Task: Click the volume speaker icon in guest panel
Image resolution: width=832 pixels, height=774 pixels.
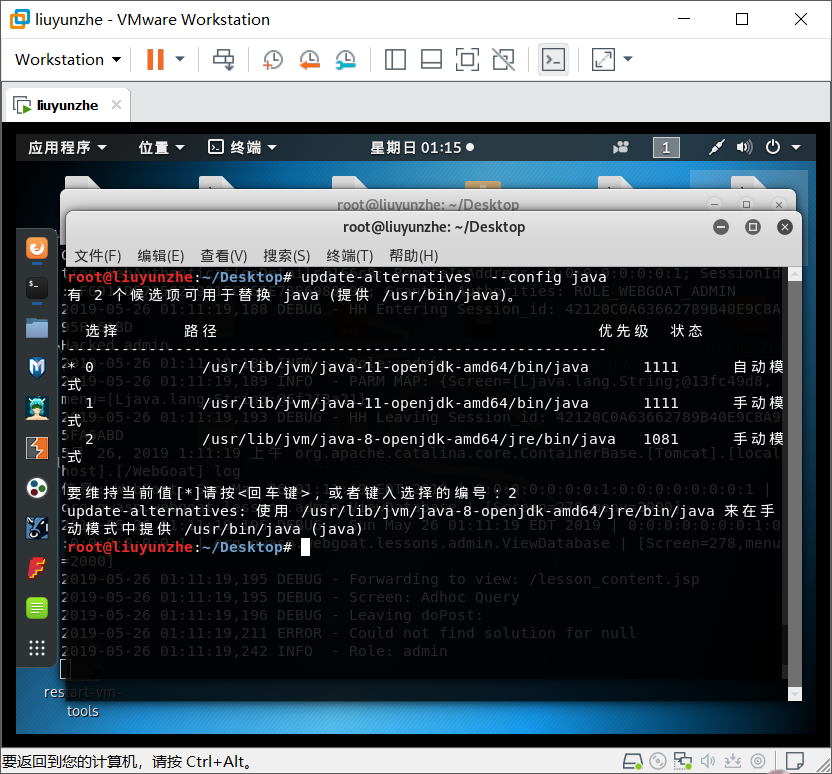Action: click(744, 147)
